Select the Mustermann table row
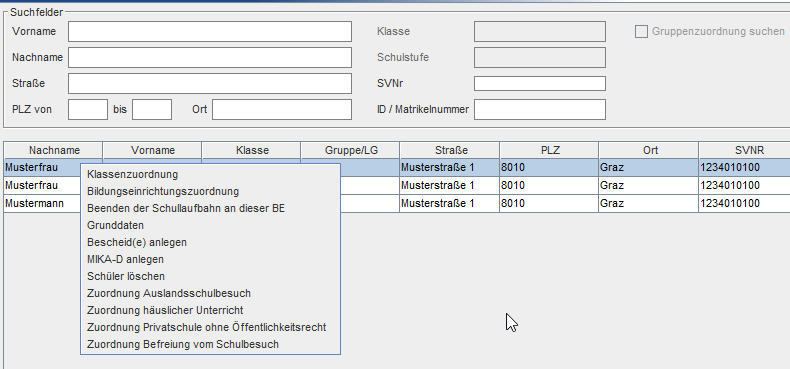The width and height of the screenshot is (790, 369). point(397,204)
